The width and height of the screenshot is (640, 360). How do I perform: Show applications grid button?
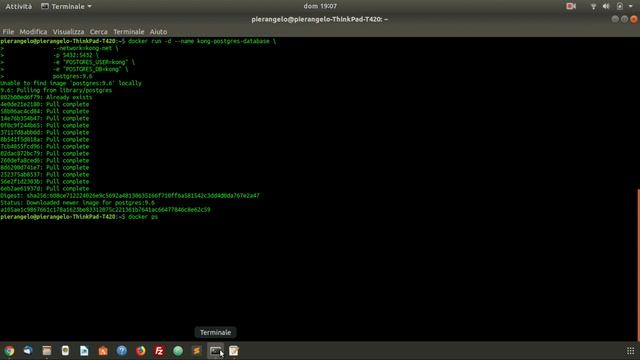click(630, 351)
